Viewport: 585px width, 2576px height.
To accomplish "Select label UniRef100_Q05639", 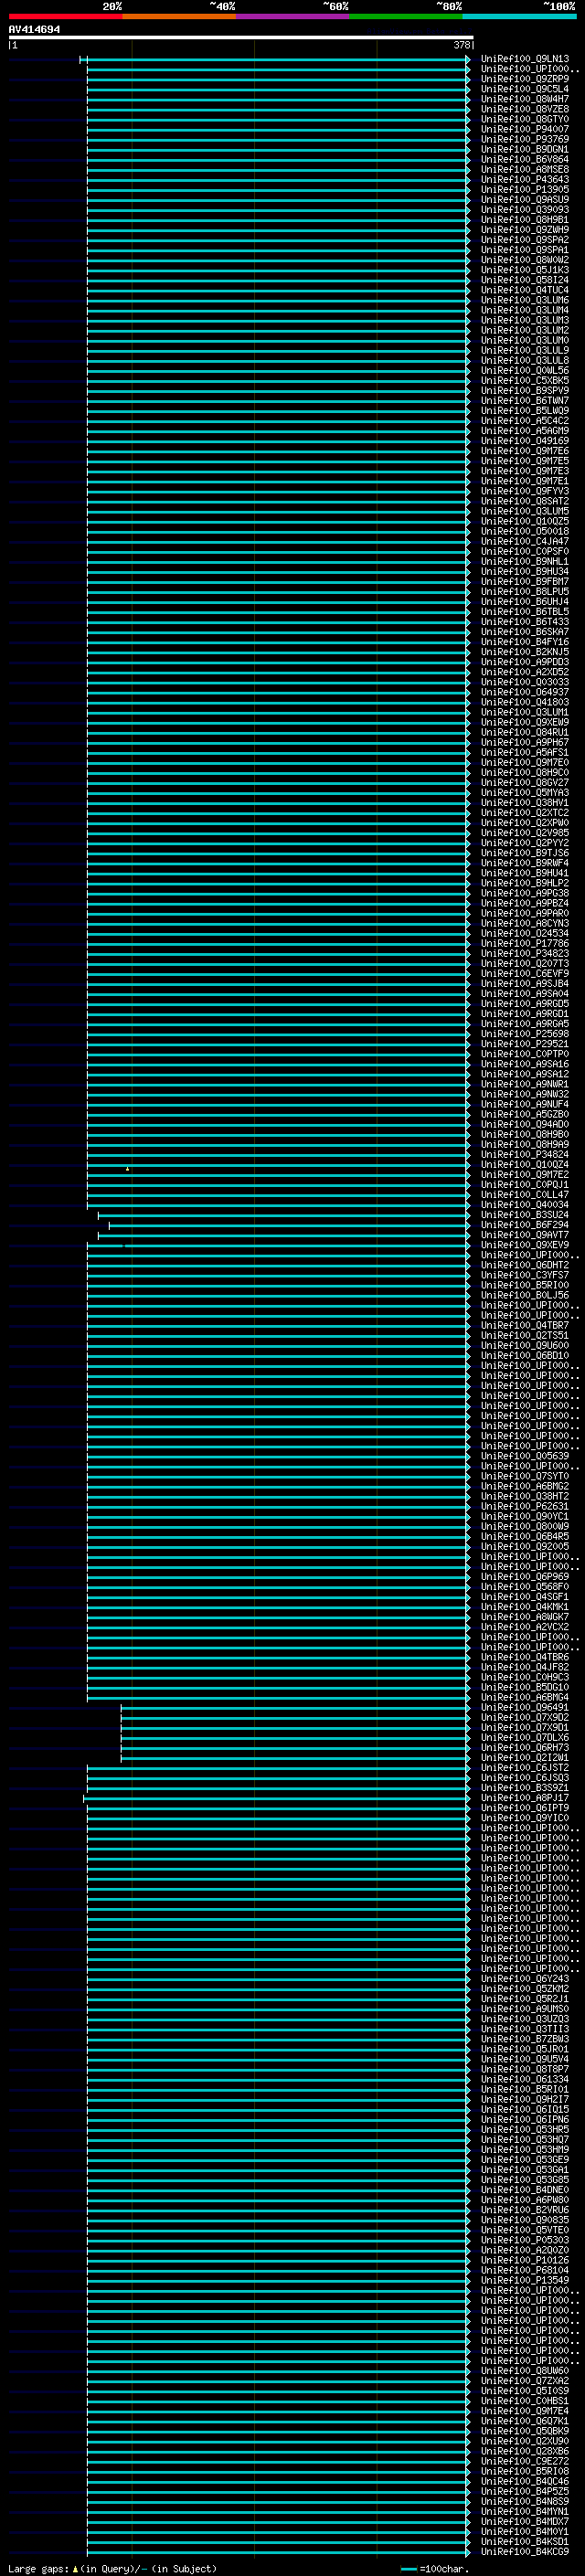I will click(x=525, y=1456).
